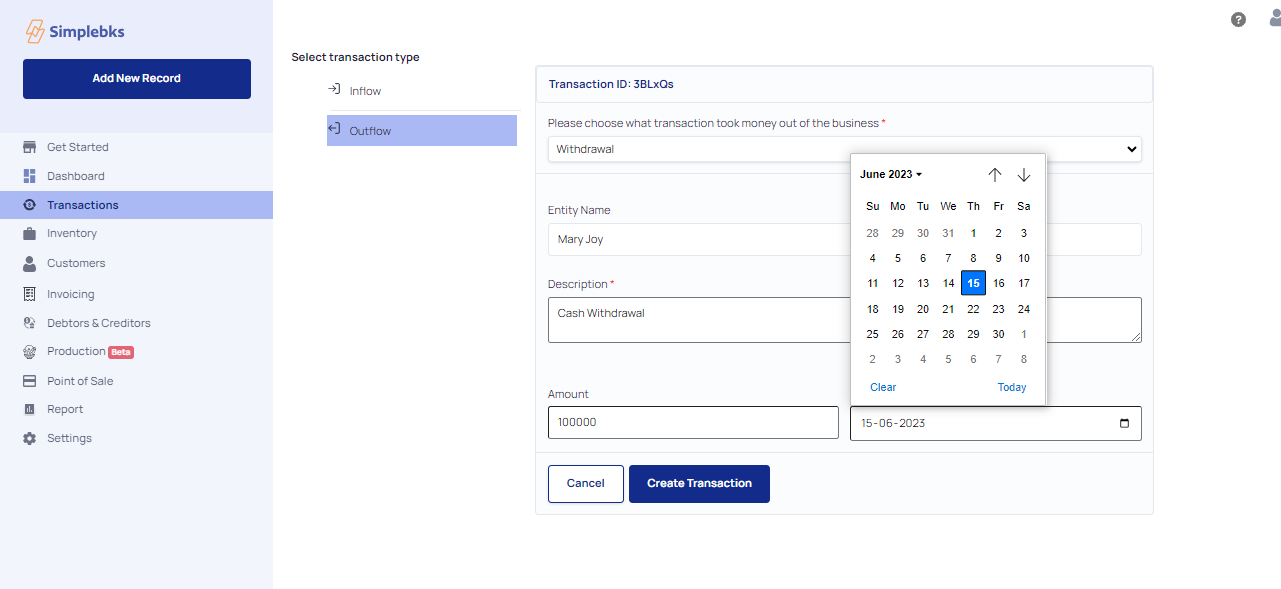
Task: Open Debtors & Creditors in the sidebar
Action: [99, 323]
